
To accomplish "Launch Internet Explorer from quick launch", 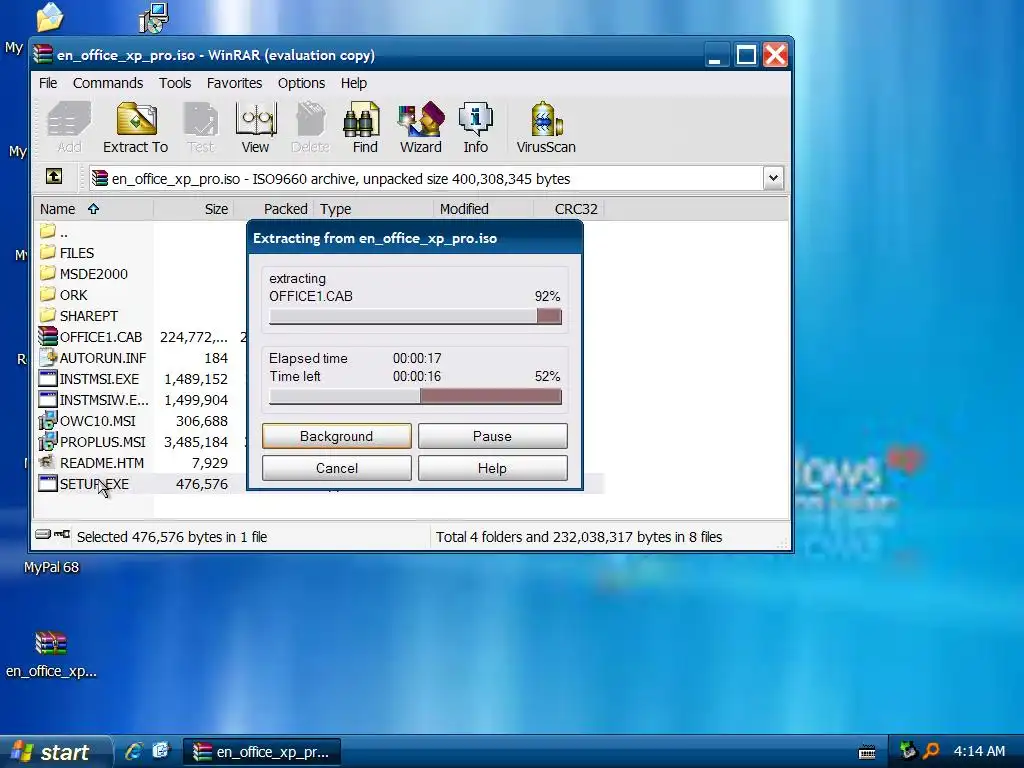I will click(134, 751).
